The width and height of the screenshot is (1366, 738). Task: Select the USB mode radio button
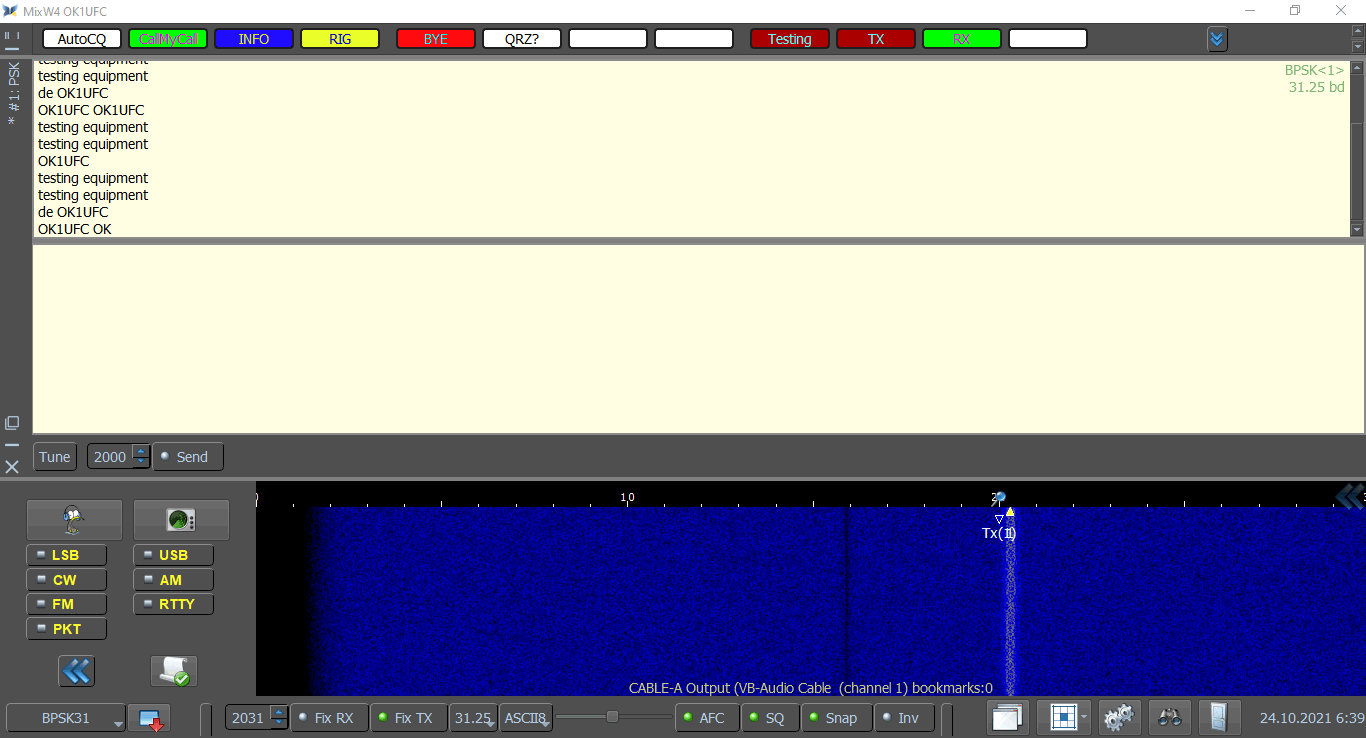[173, 555]
